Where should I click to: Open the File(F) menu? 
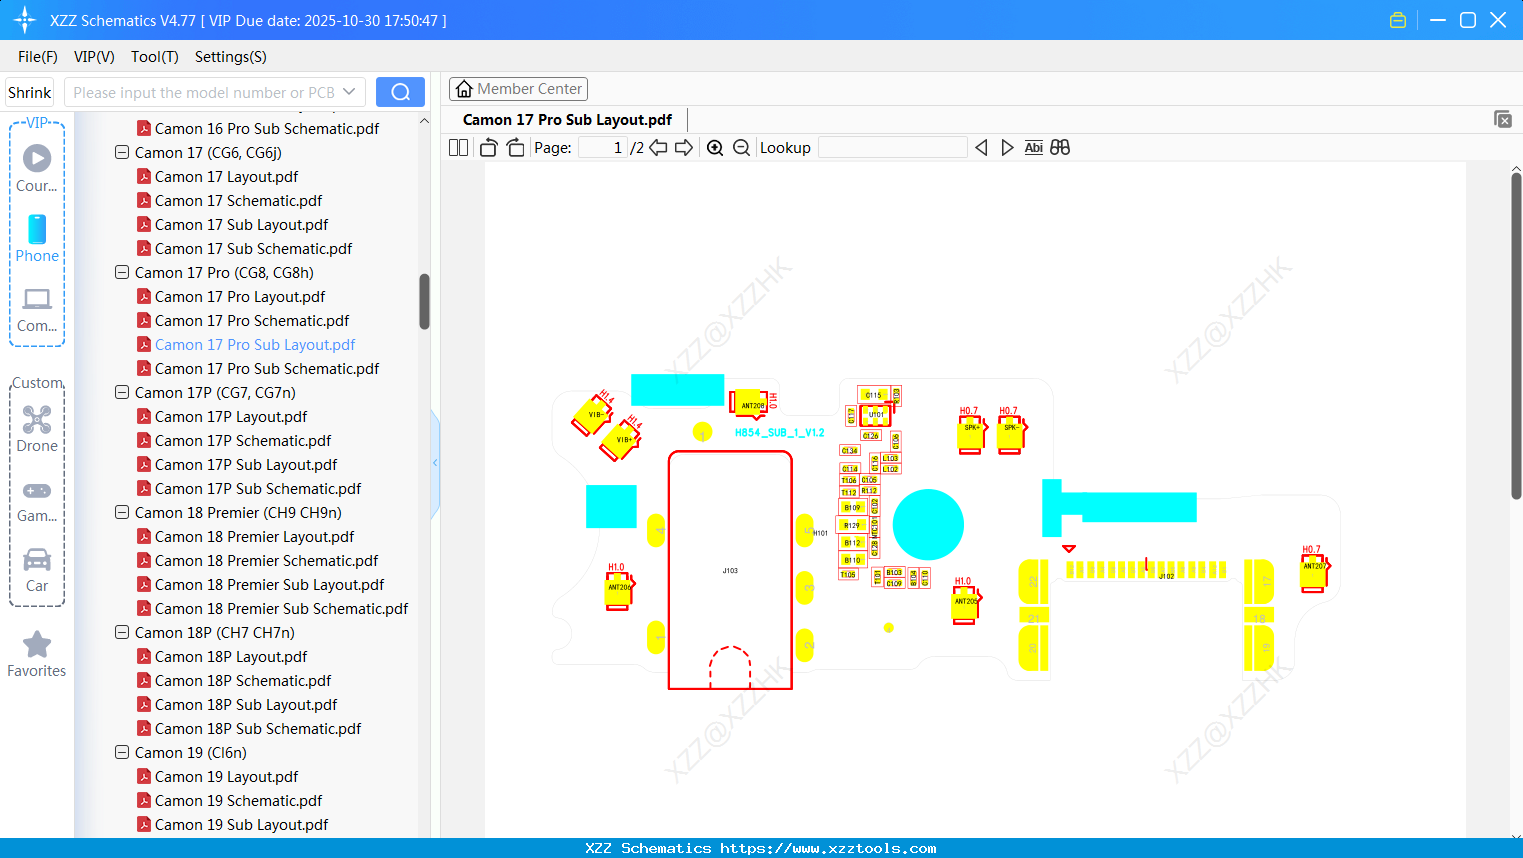point(38,57)
